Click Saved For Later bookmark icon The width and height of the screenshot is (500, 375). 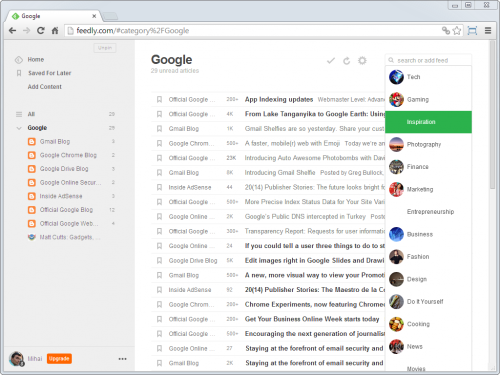point(19,73)
